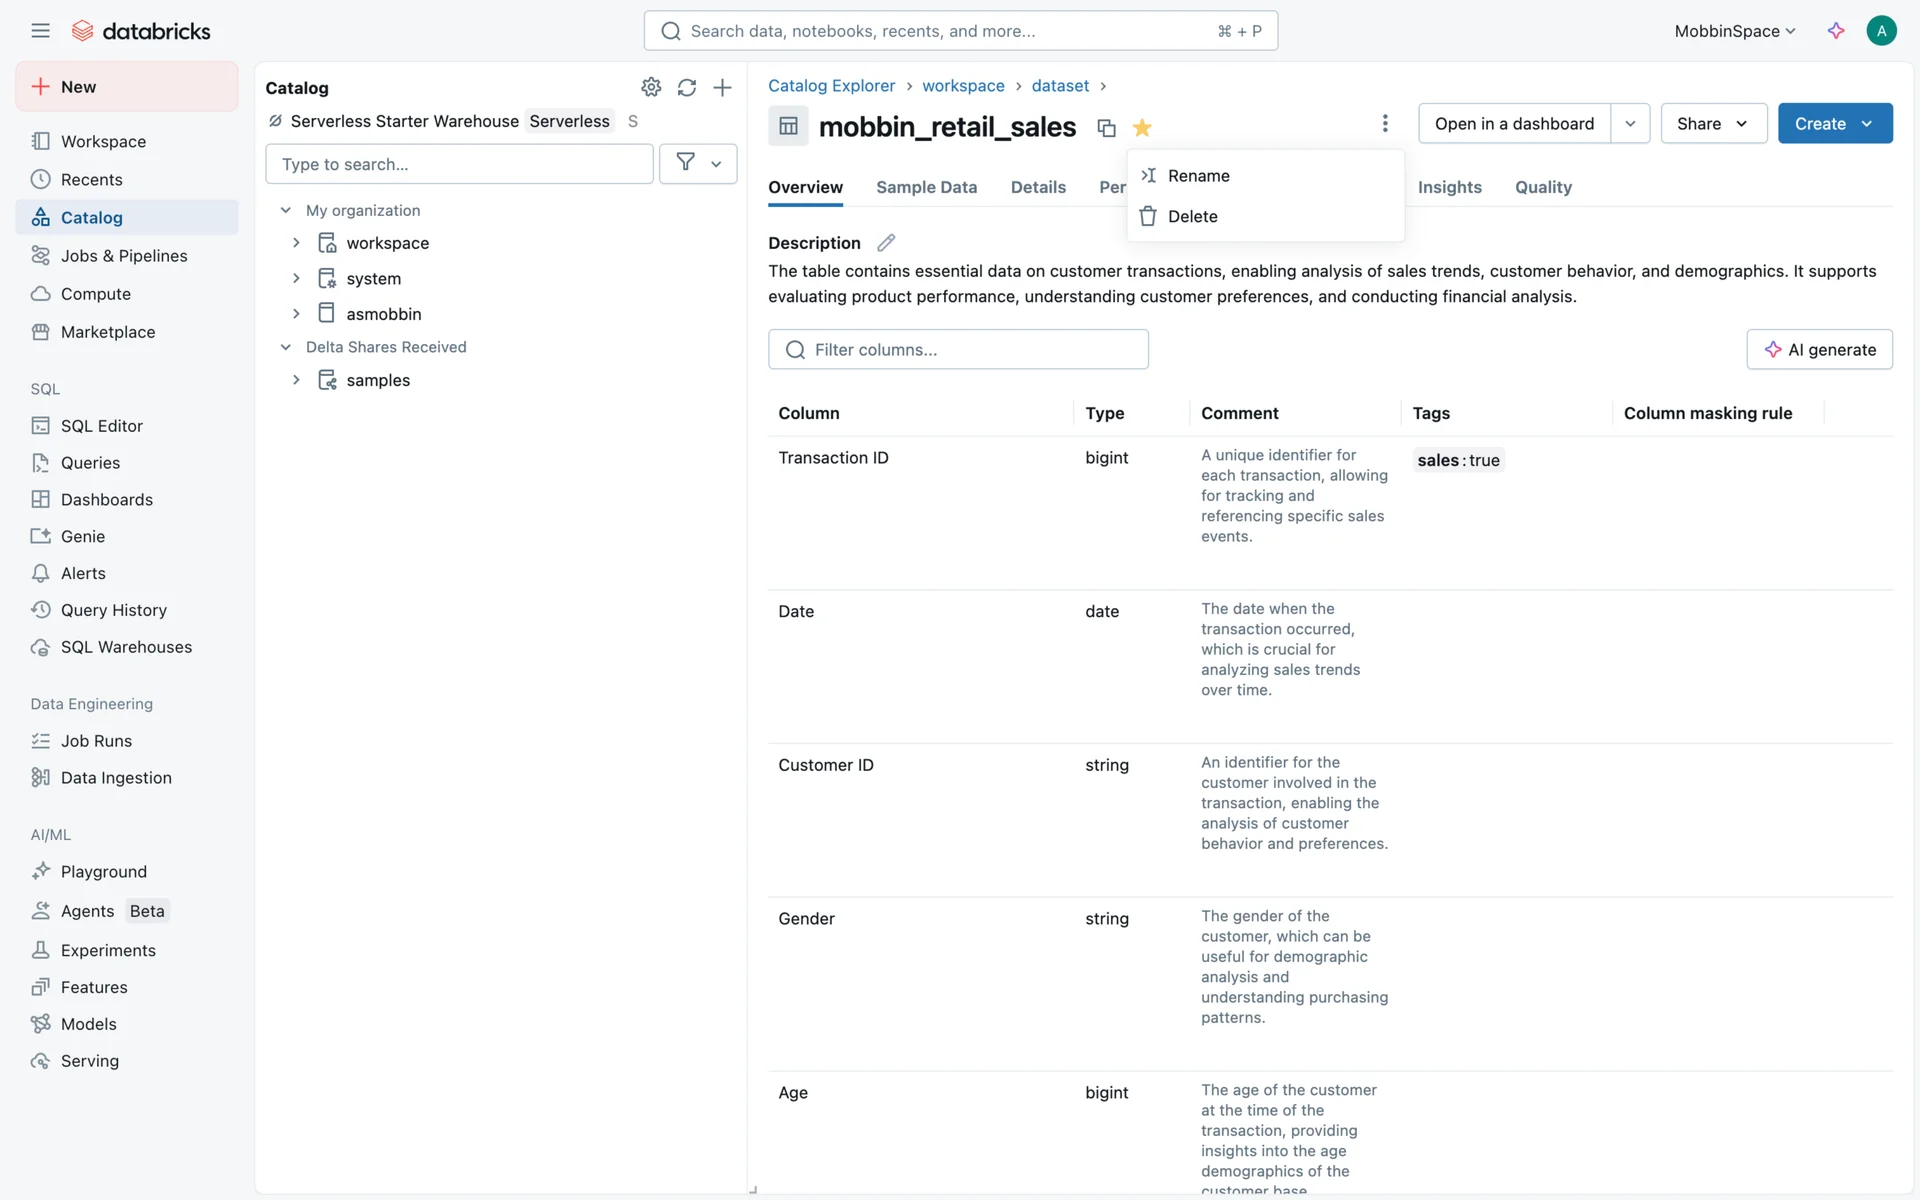Screen dimensions: 1920x1200
Task: Click the Filter columns input field
Action: point(958,350)
